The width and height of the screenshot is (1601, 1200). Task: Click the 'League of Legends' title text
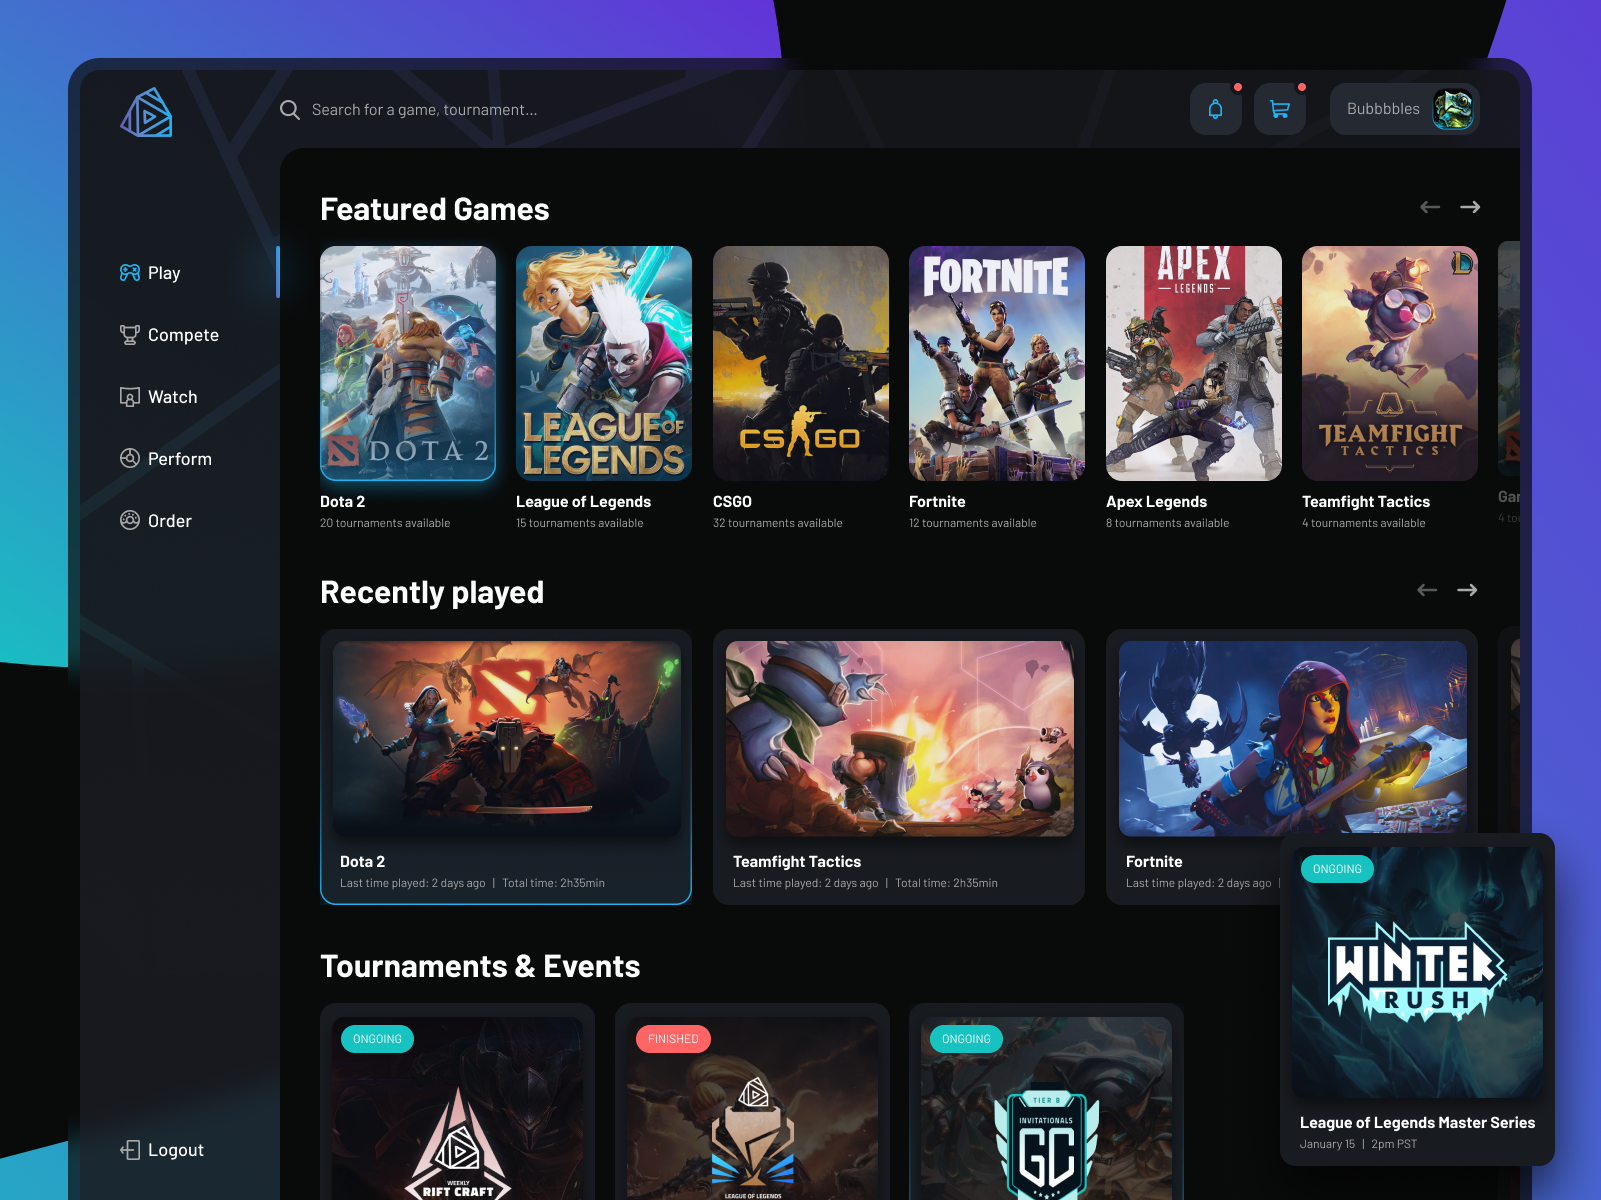pos(583,502)
